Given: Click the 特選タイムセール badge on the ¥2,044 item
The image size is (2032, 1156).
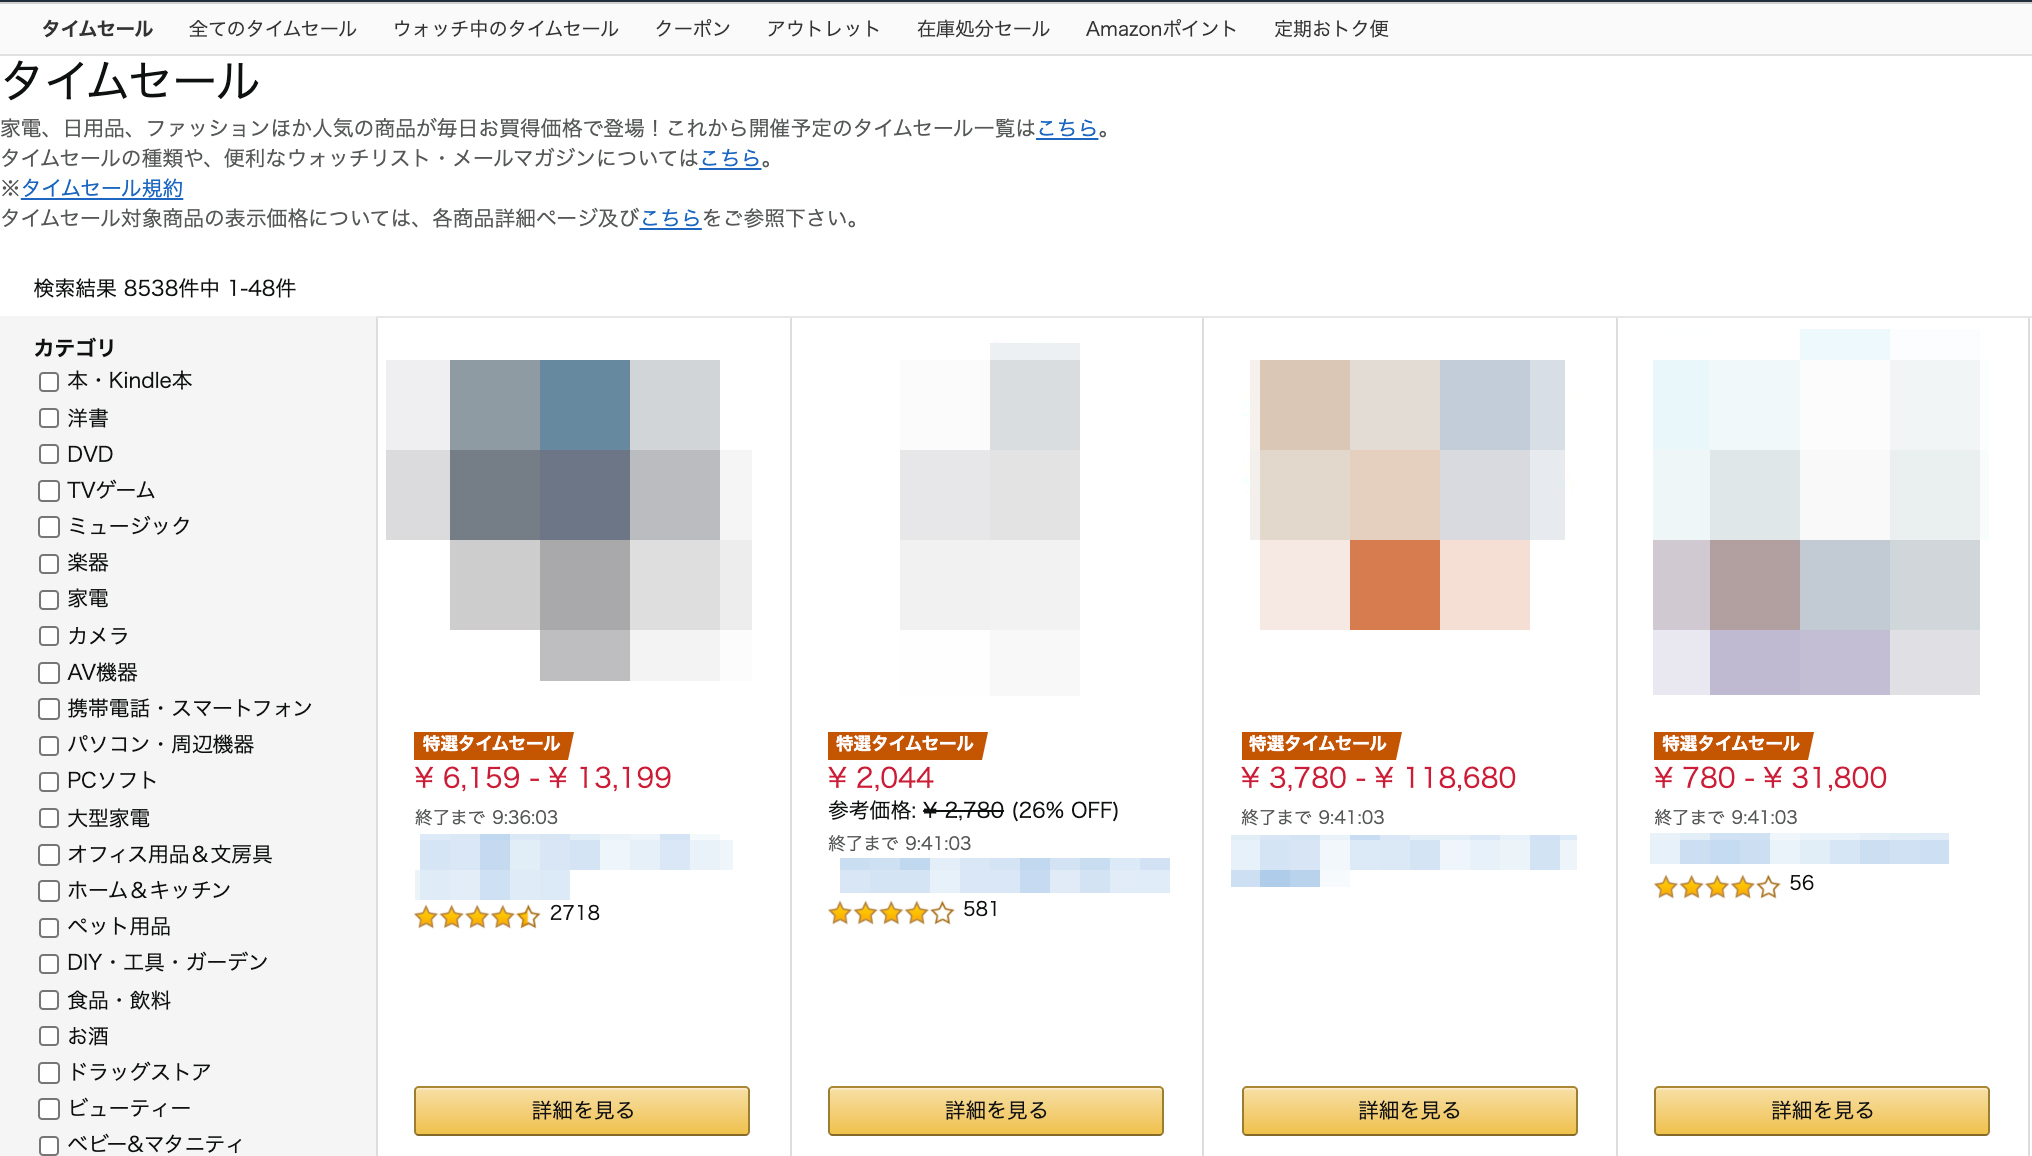Looking at the screenshot, I should point(906,744).
